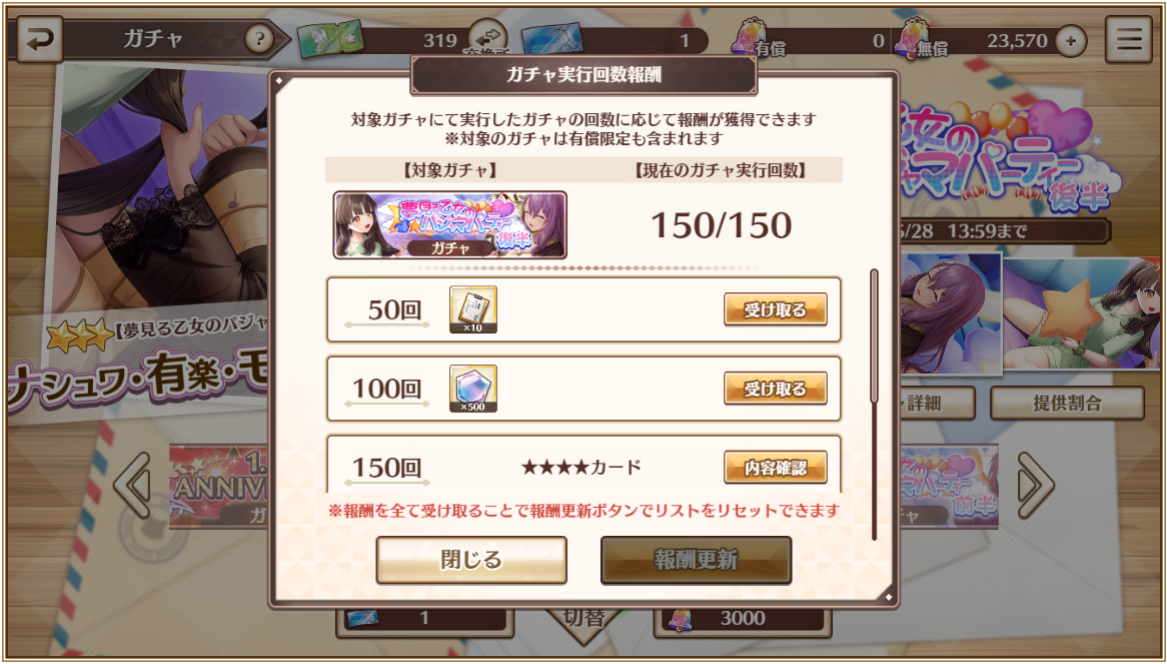The height and width of the screenshot is (664, 1167).
Task: Click the plus icon beside 23,570
Action: 1071,41
